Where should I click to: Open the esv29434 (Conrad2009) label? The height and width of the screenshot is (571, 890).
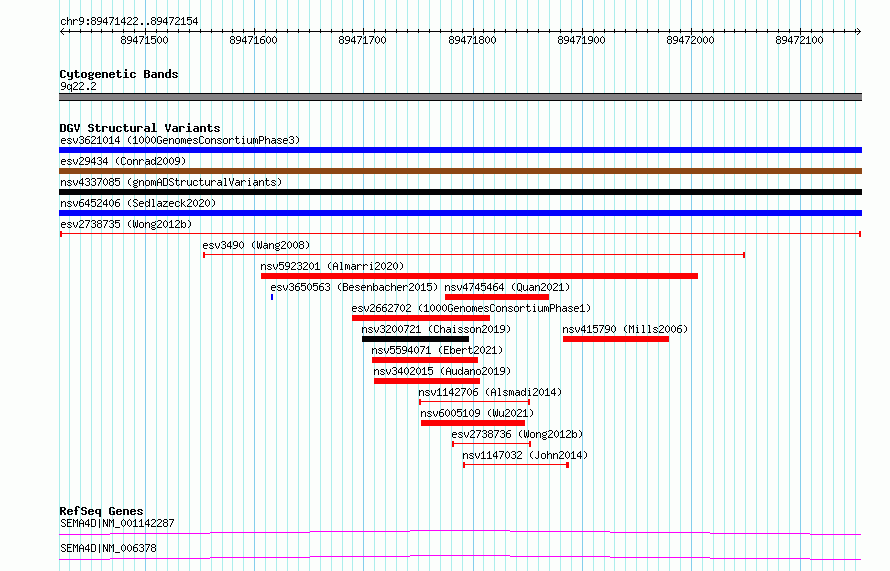pyautogui.click(x=123, y=161)
